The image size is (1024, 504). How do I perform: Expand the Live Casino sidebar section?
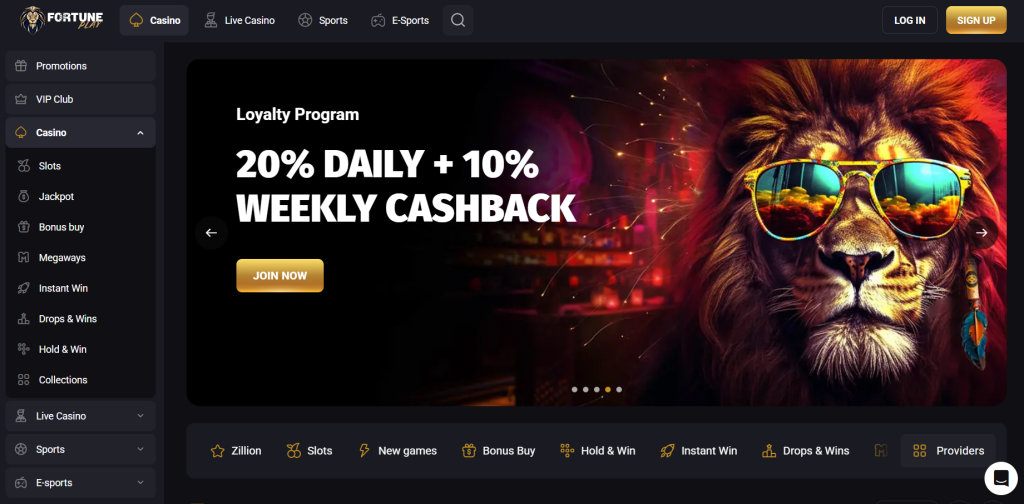(140, 416)
